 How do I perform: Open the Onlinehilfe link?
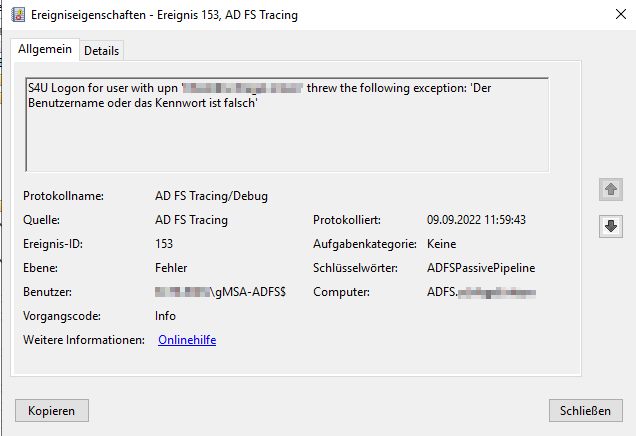187,340
